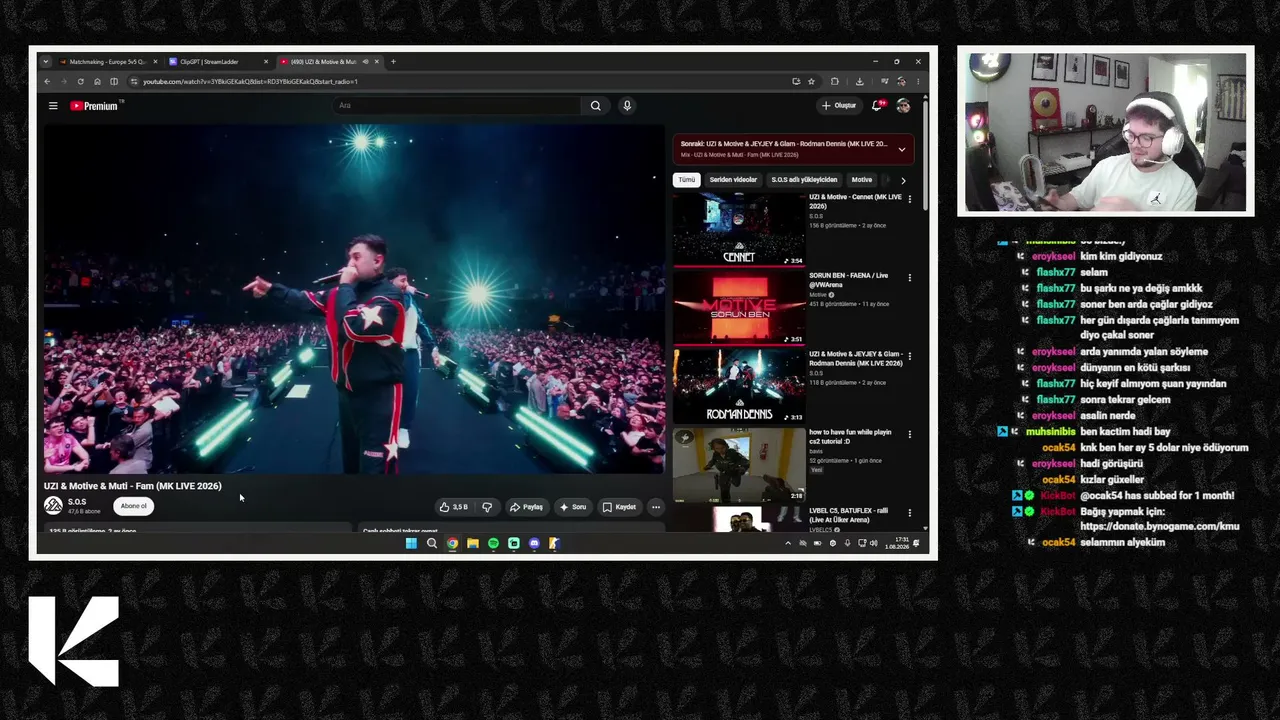Reload the page in Chrome

tap(80, 81)
